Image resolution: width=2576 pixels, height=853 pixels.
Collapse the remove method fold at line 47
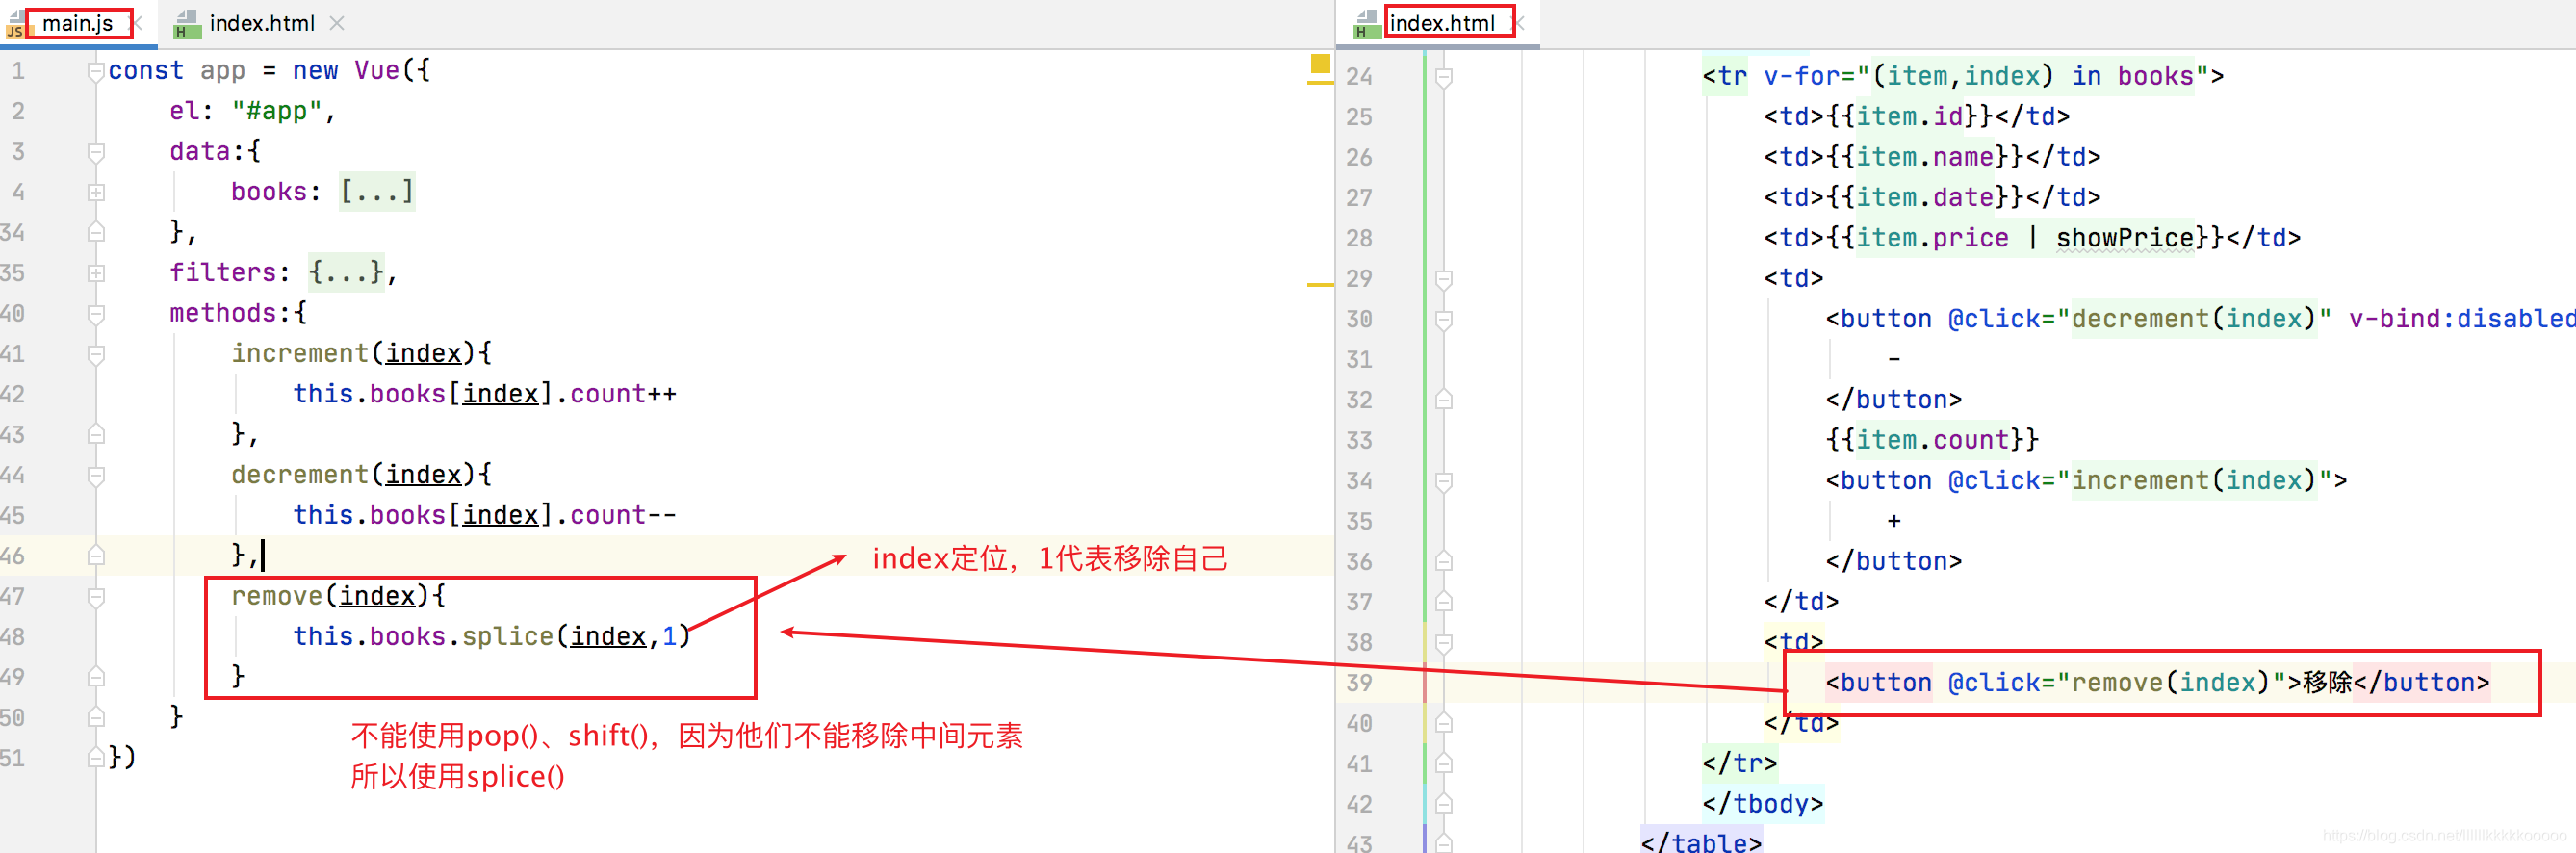point(96,597)
